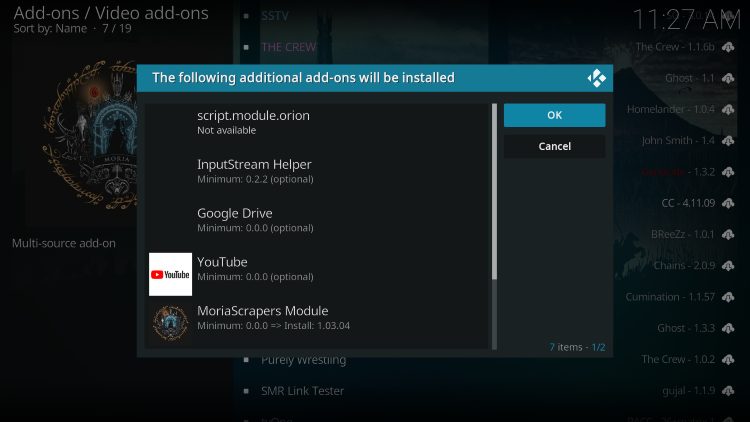The height and width of the screenshot is (422, 750).
Task: Click the Chains - 2.0.9 version label
Action: click(684, 266)
